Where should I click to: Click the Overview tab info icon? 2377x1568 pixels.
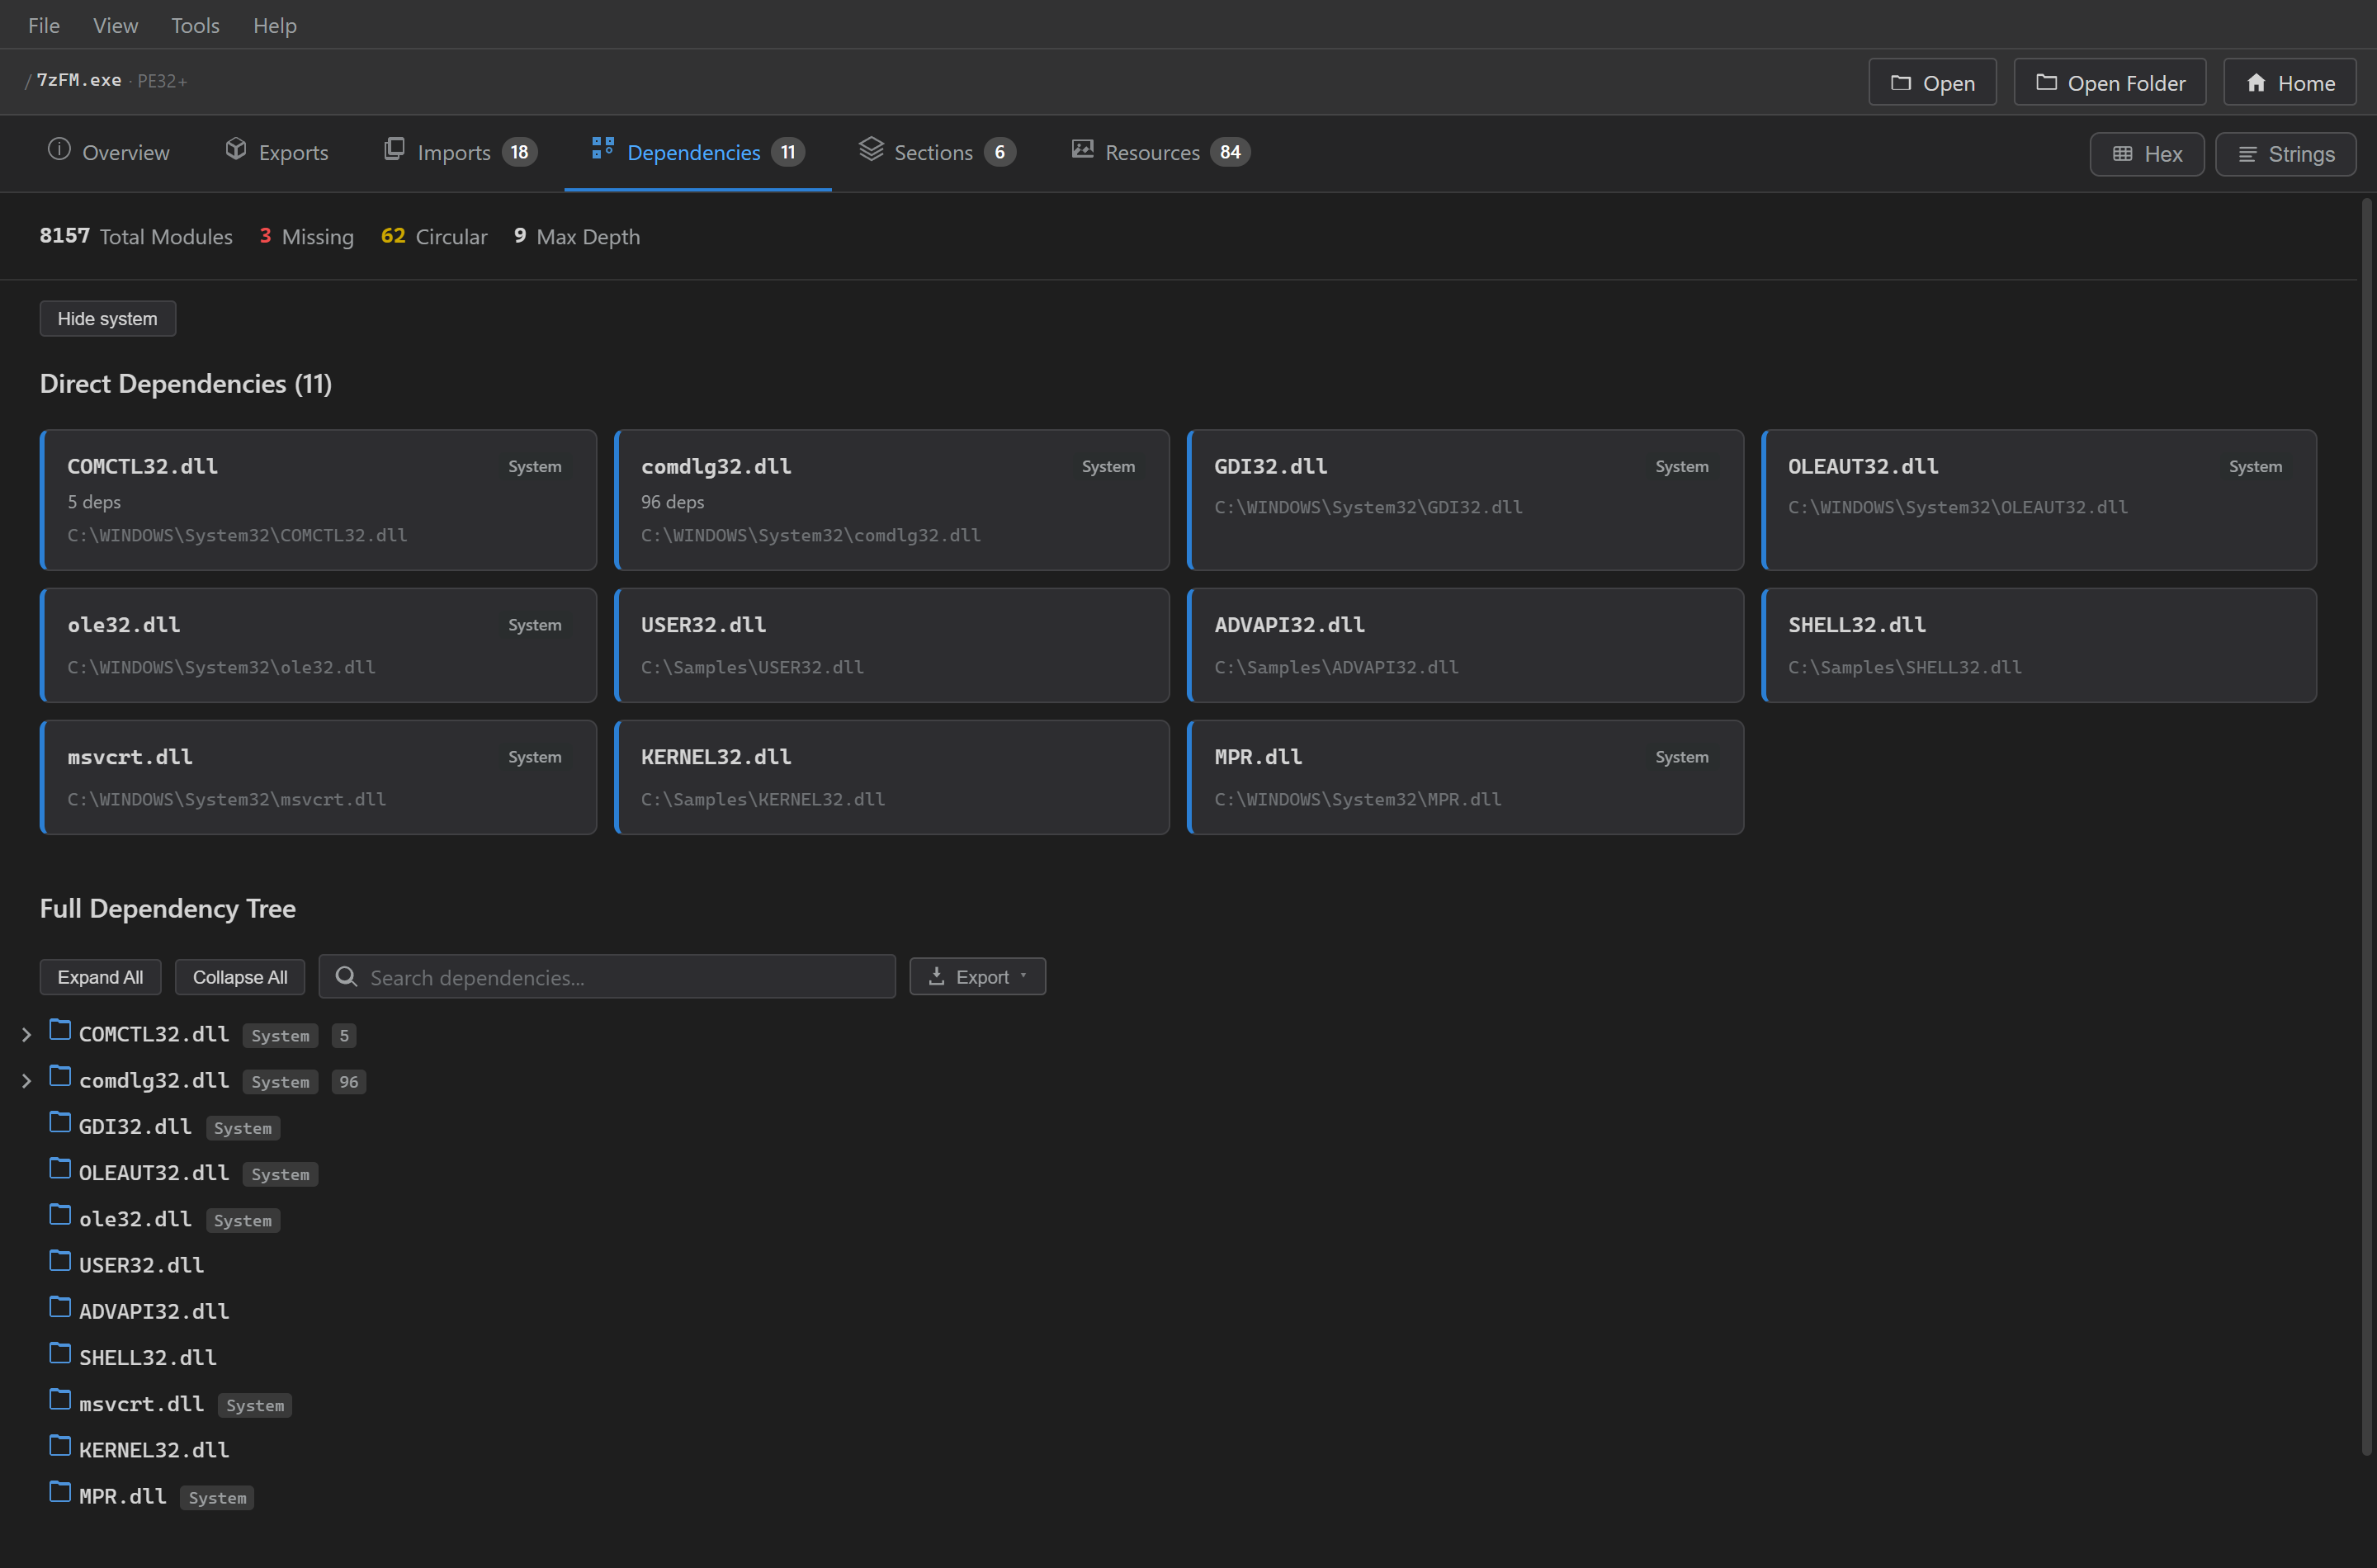(x=59, y=150)
